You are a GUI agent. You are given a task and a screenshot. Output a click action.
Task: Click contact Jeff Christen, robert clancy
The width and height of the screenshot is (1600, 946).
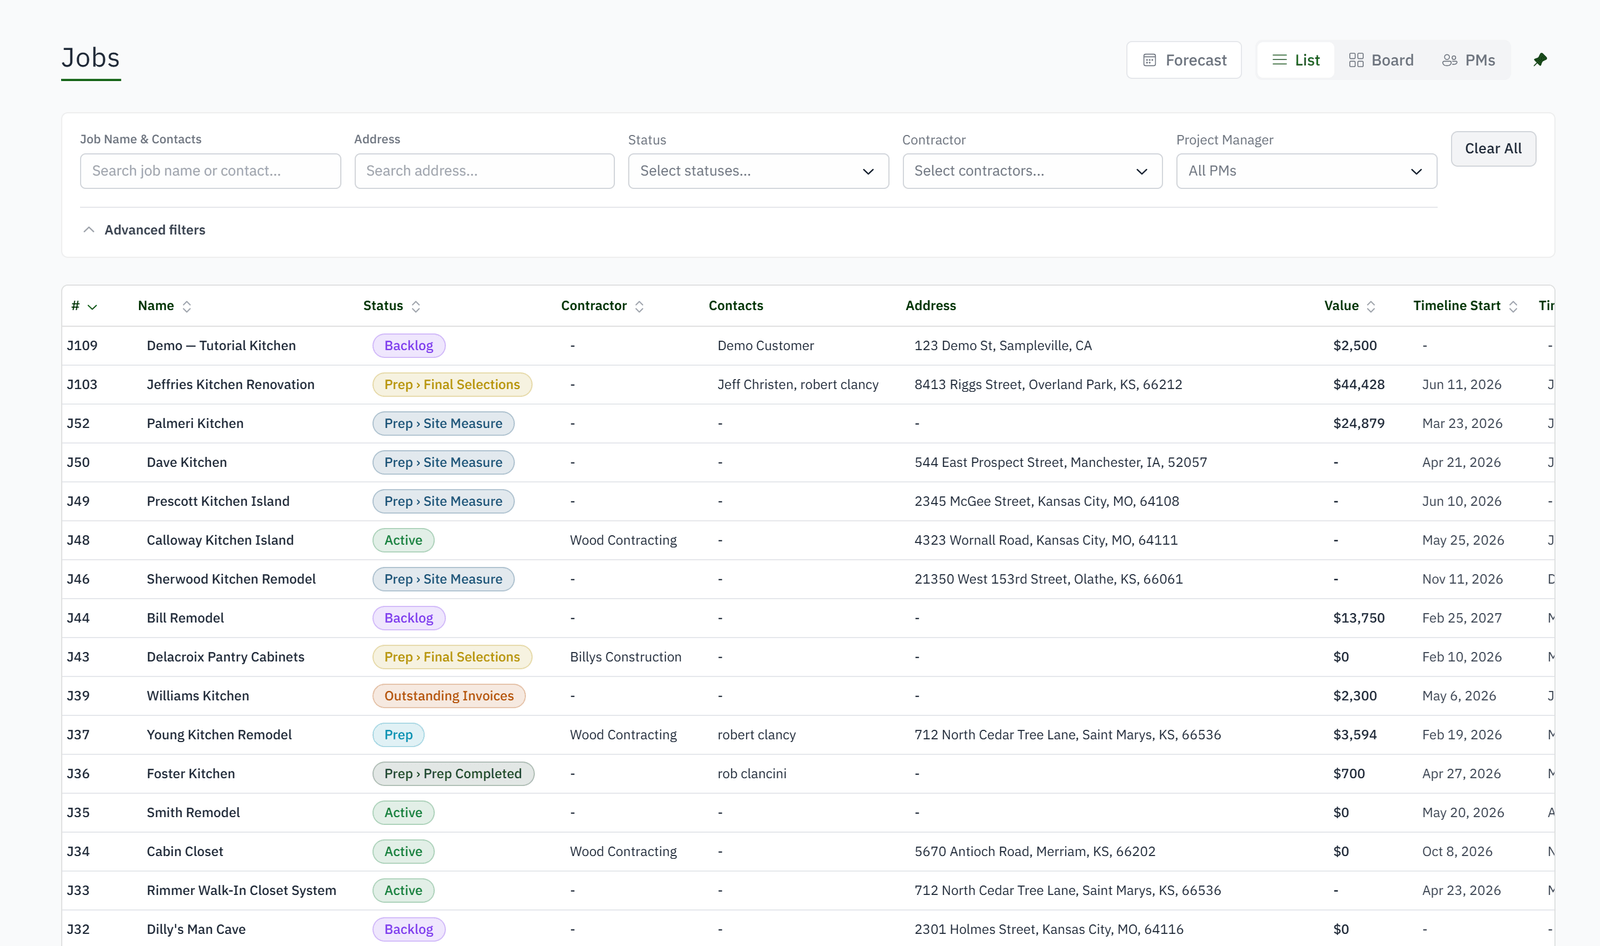(798, 385)
